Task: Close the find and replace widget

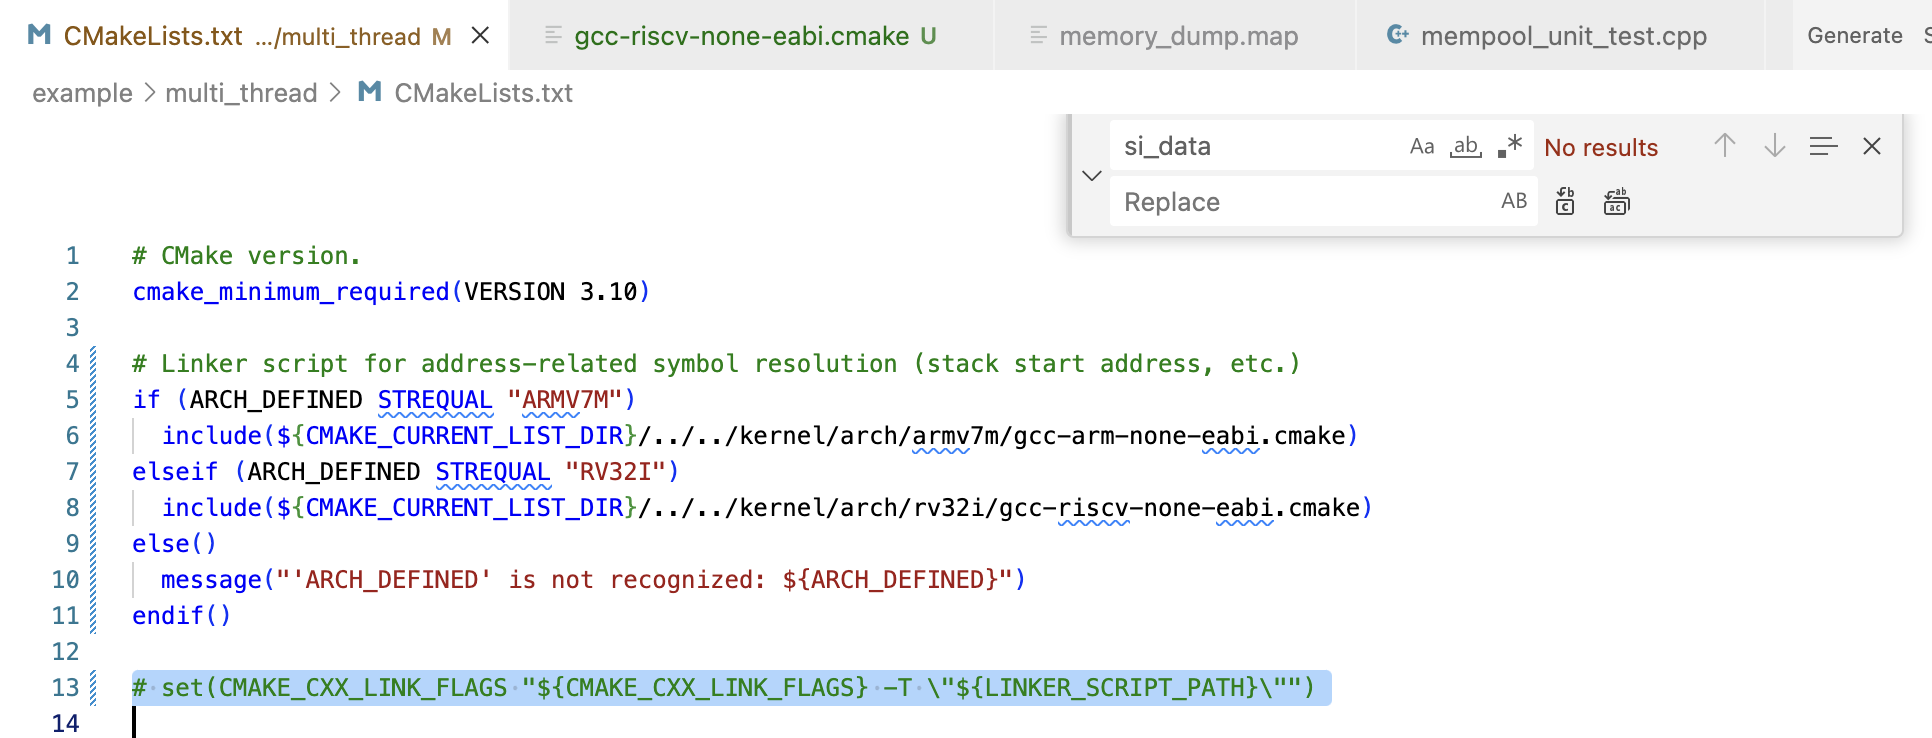Action: [1872, 146]
